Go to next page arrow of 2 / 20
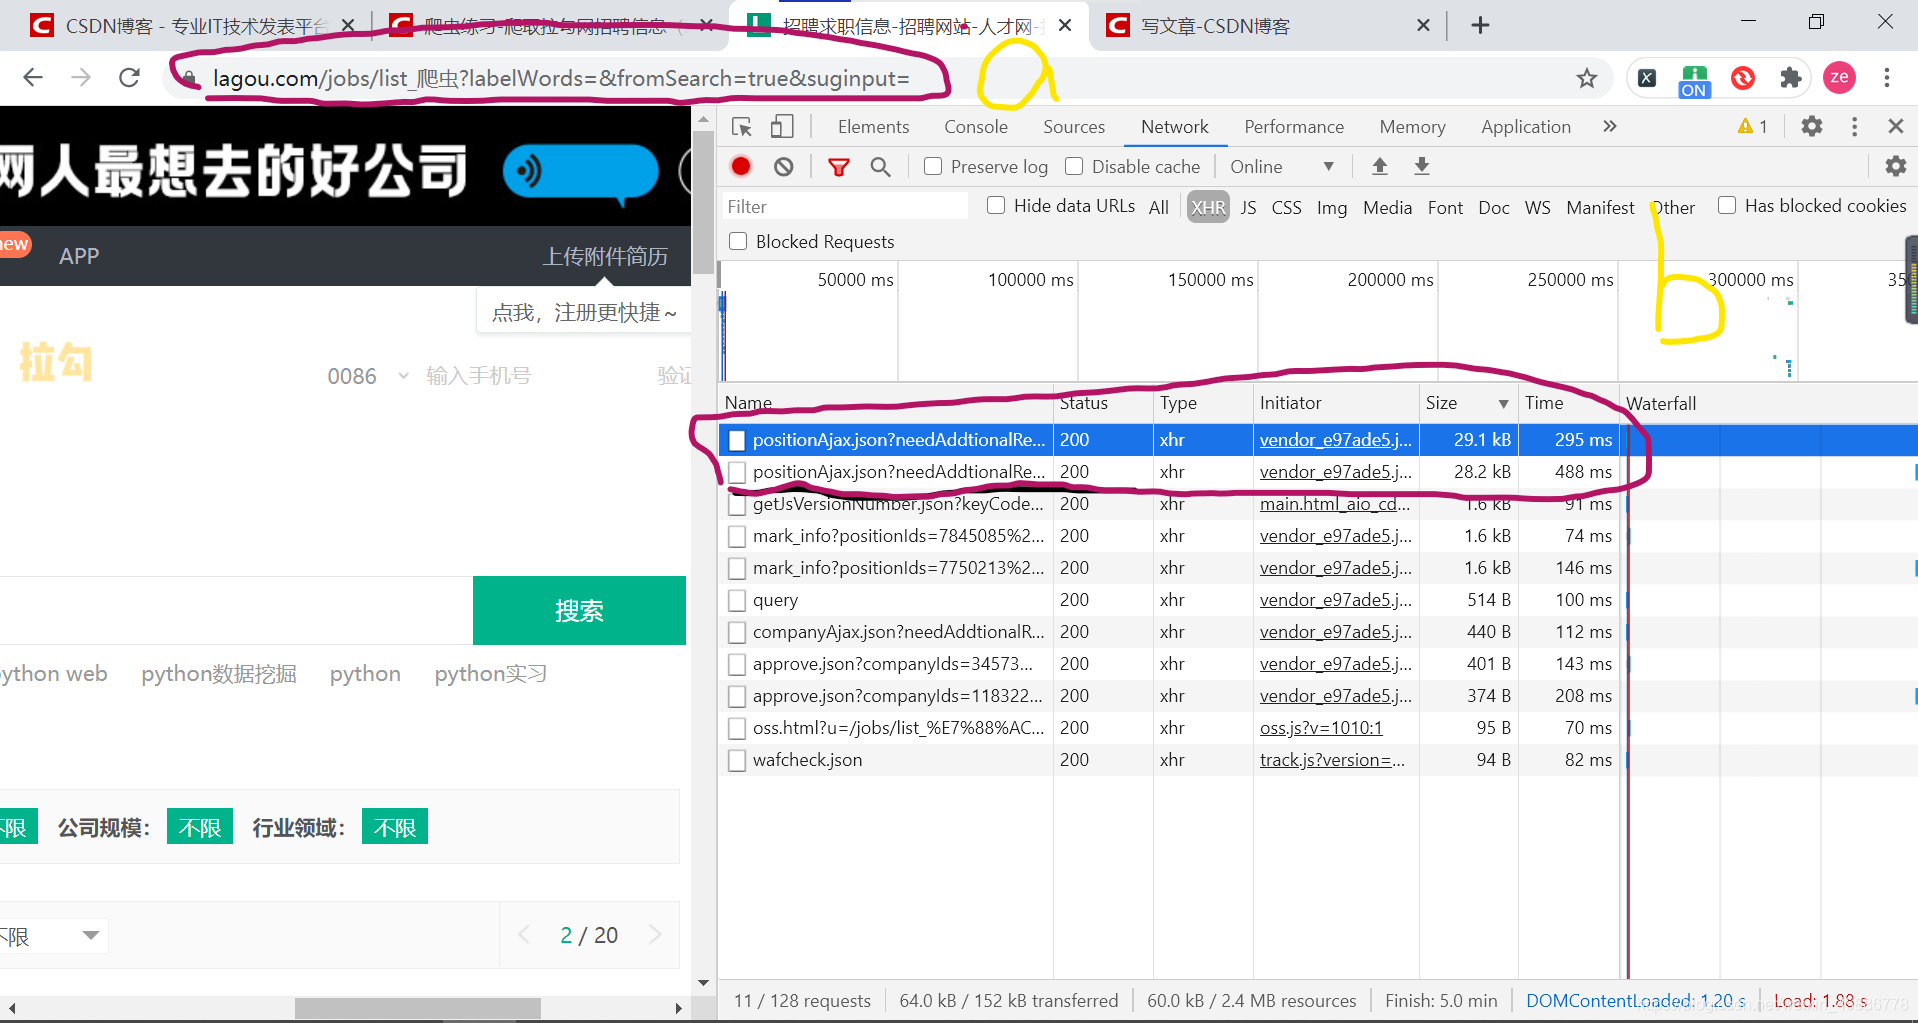This screenshot has width=1918, height=1023. pyautogui.click(x=655, y=935)
